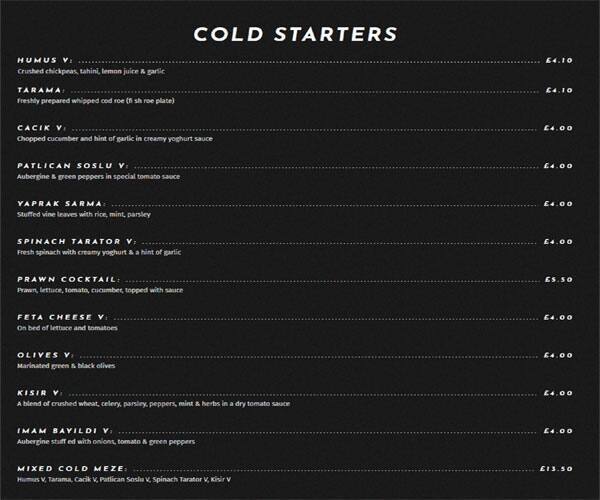
Task: Click the Patlican Soslu V title
Action: tap(73, 166)
